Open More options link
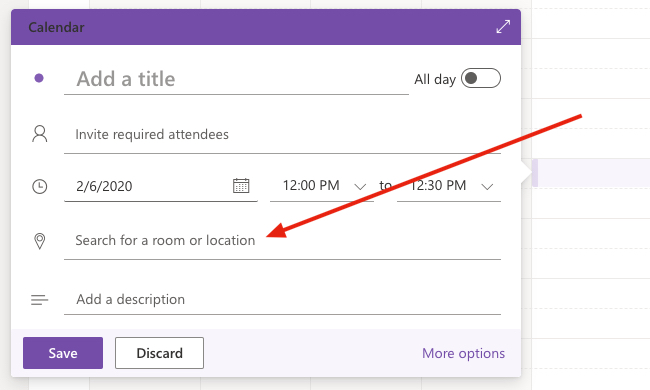The height and width of the screenshot is (390, 650). pyautogui.click(x=463, y=354)
